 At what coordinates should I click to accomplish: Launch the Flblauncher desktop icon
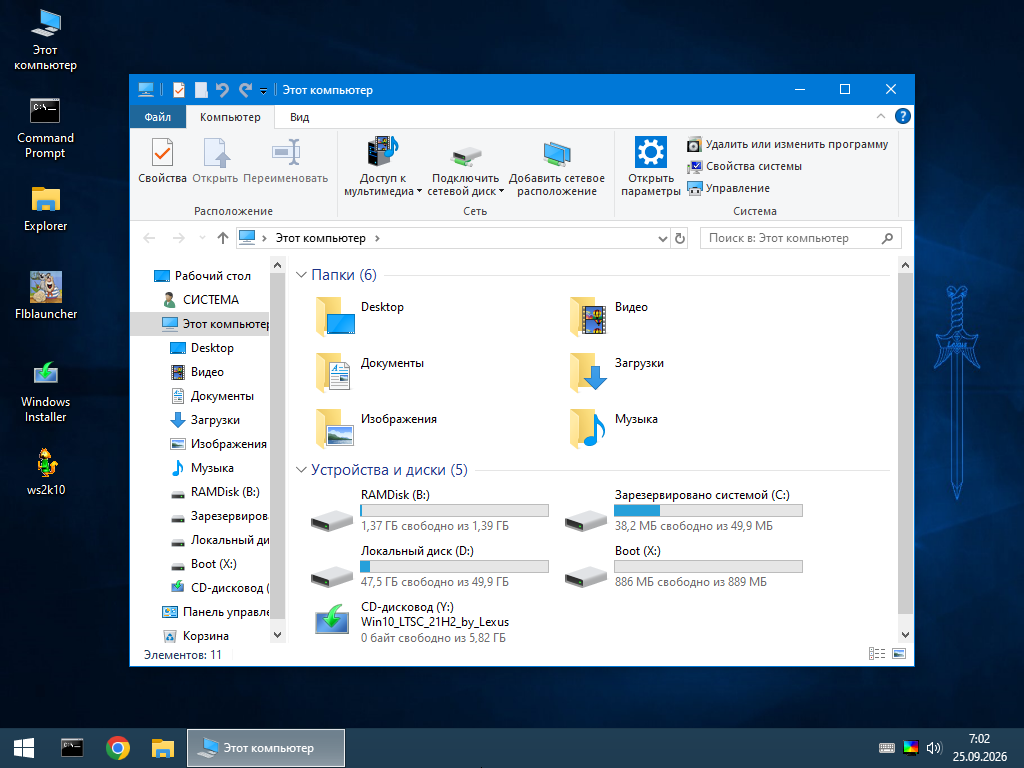point(46,295)
